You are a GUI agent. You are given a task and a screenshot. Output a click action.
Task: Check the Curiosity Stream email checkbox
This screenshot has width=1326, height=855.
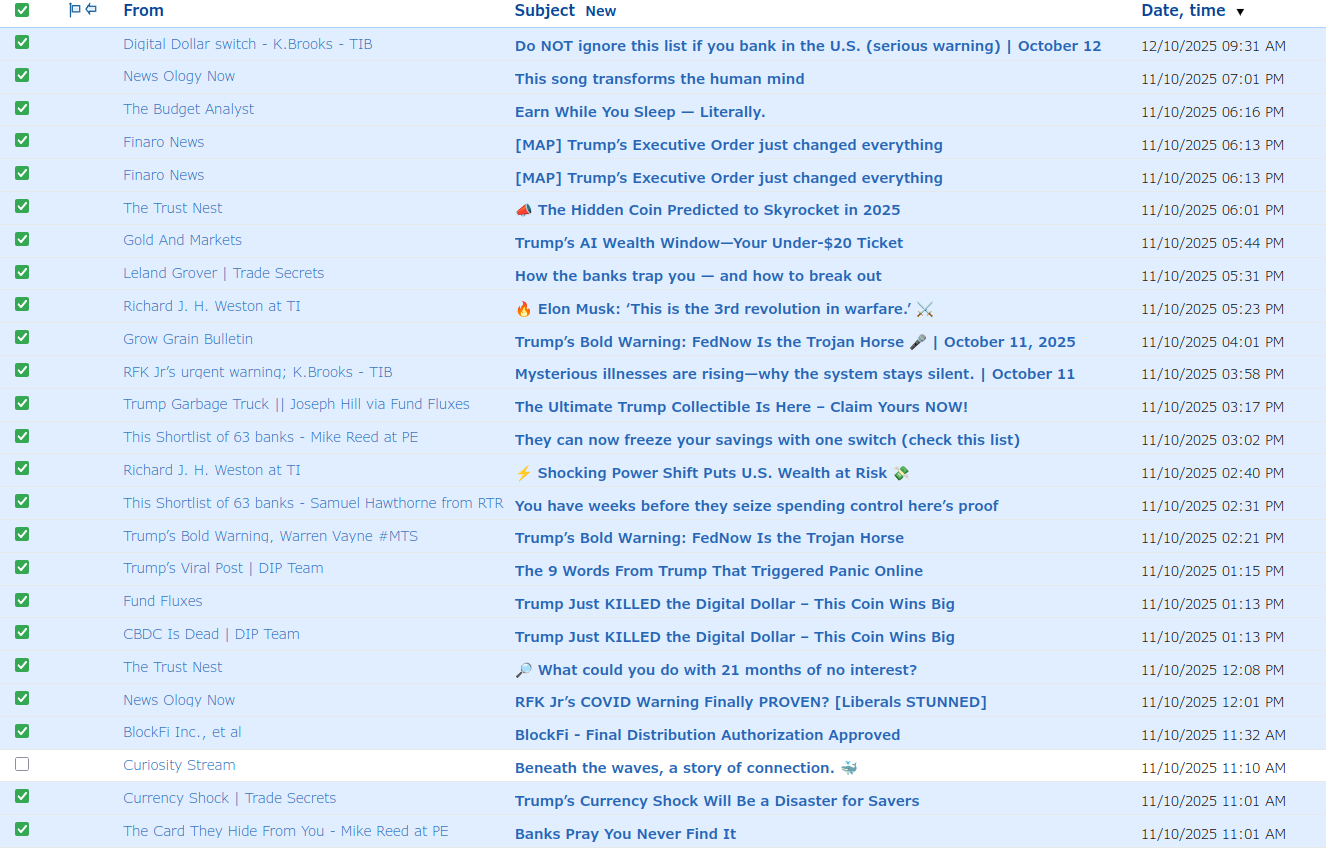[x=22, y=765]
